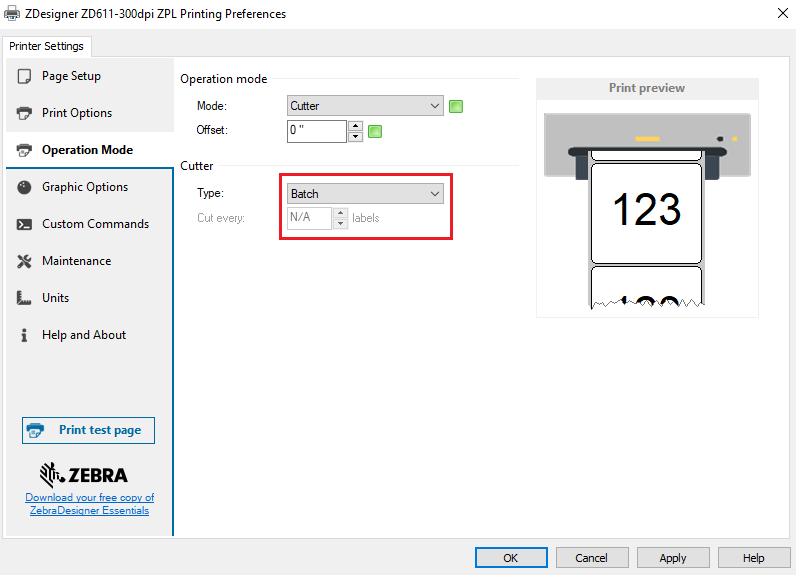796x575 pixels.
Task: Click the Zebra logo
Action: (83, 474)
